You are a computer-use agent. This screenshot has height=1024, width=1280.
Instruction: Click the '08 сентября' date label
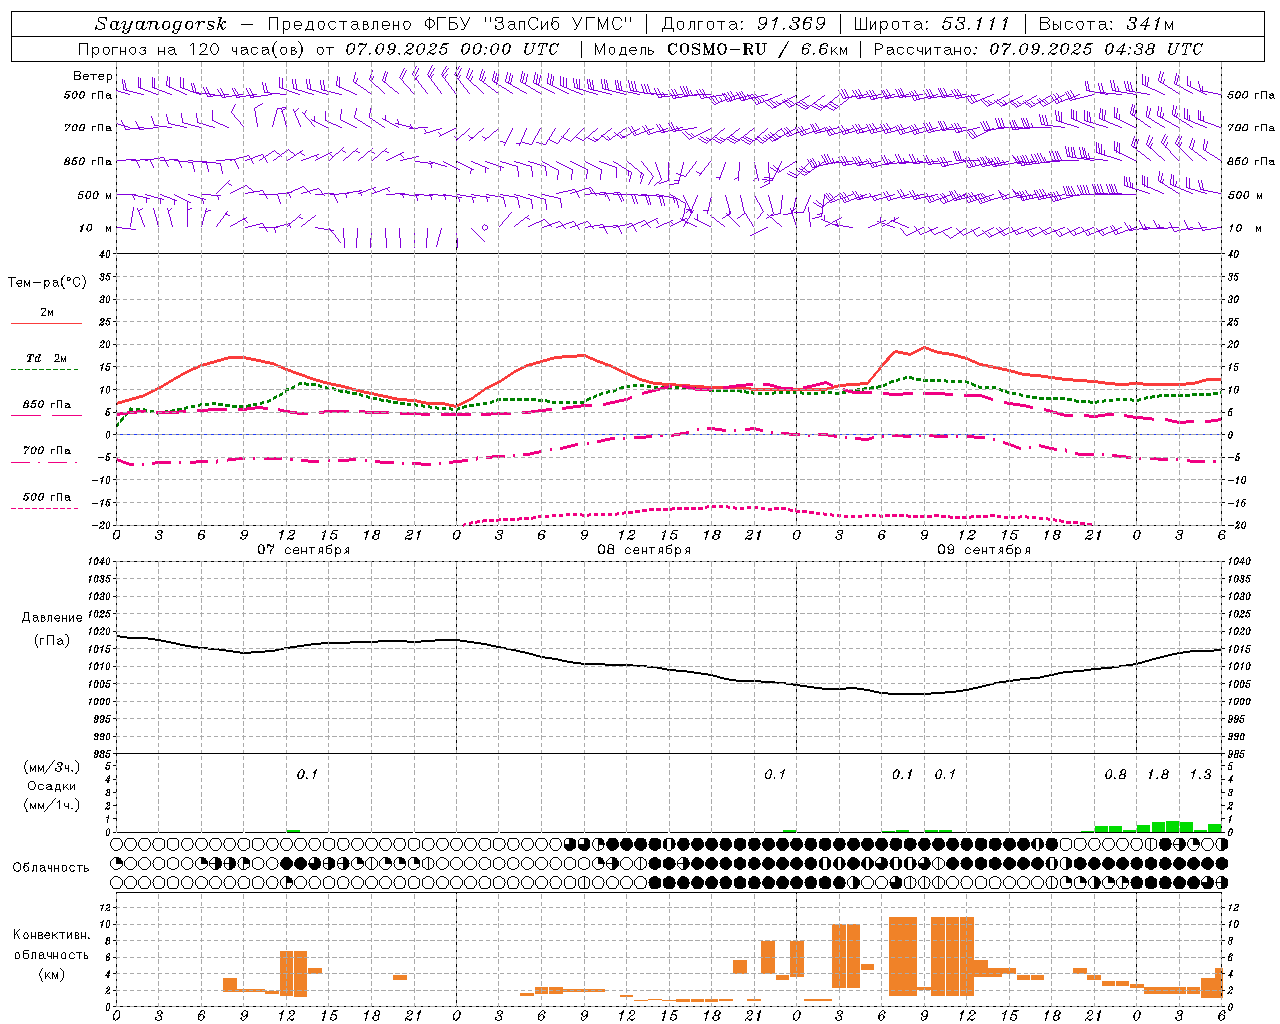[x=644, y=550]
